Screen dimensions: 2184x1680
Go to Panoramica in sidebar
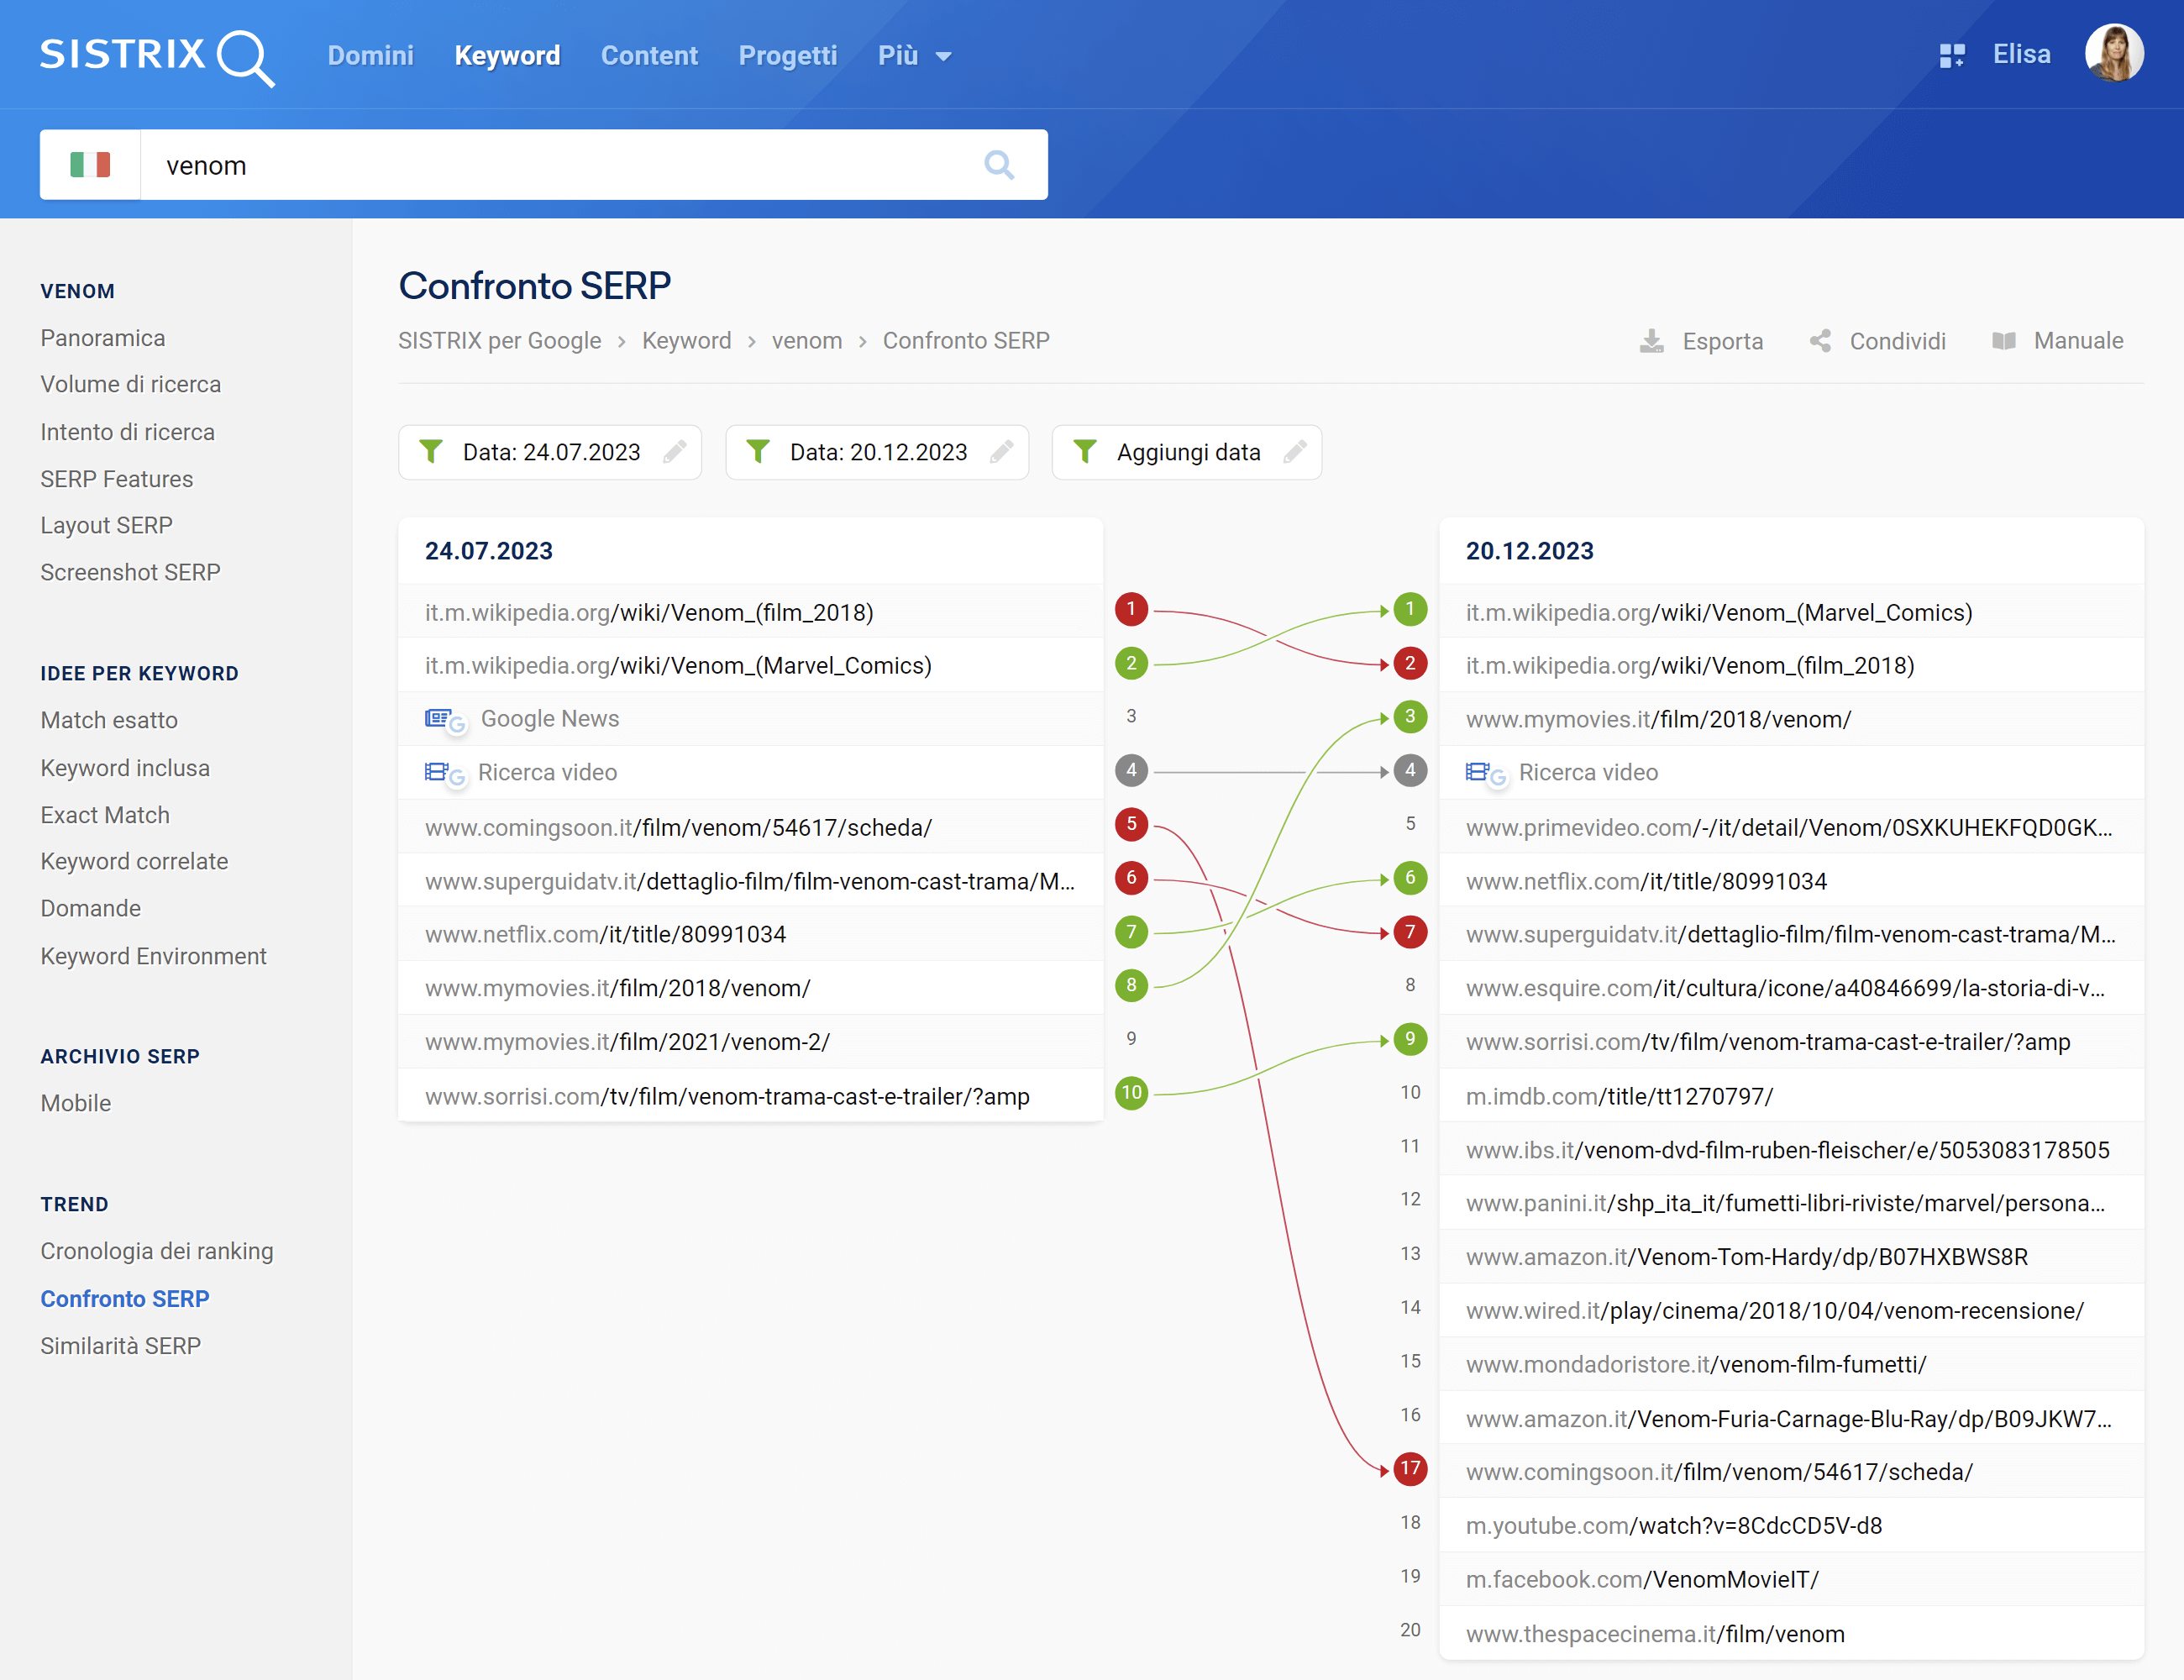(x=103, y=338)
